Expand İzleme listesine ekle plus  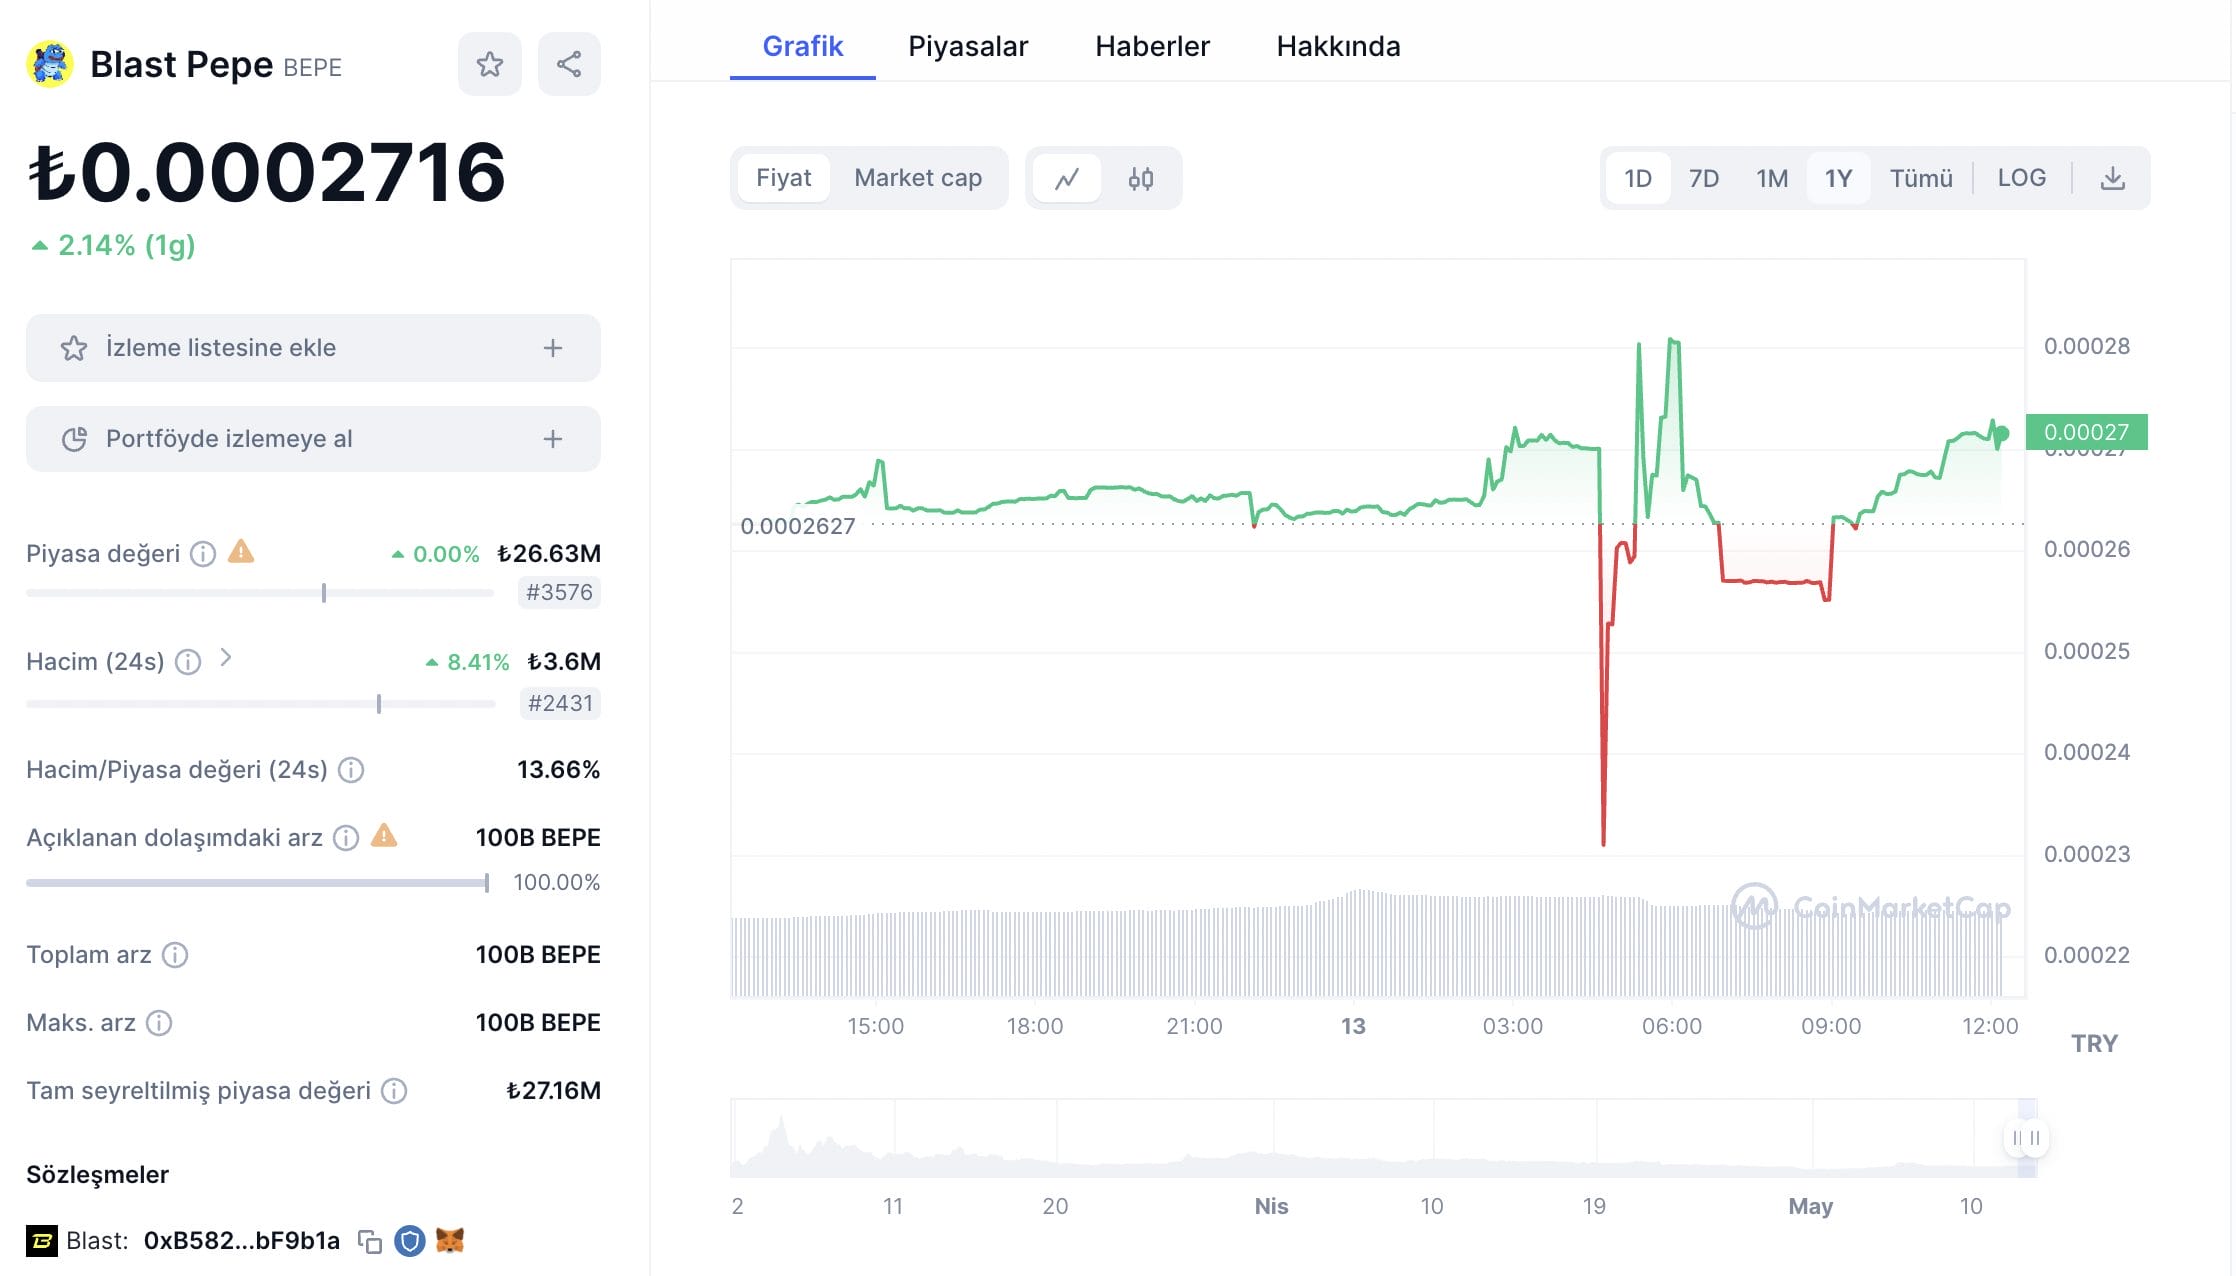pyautogui.click(x=553, y=348)
